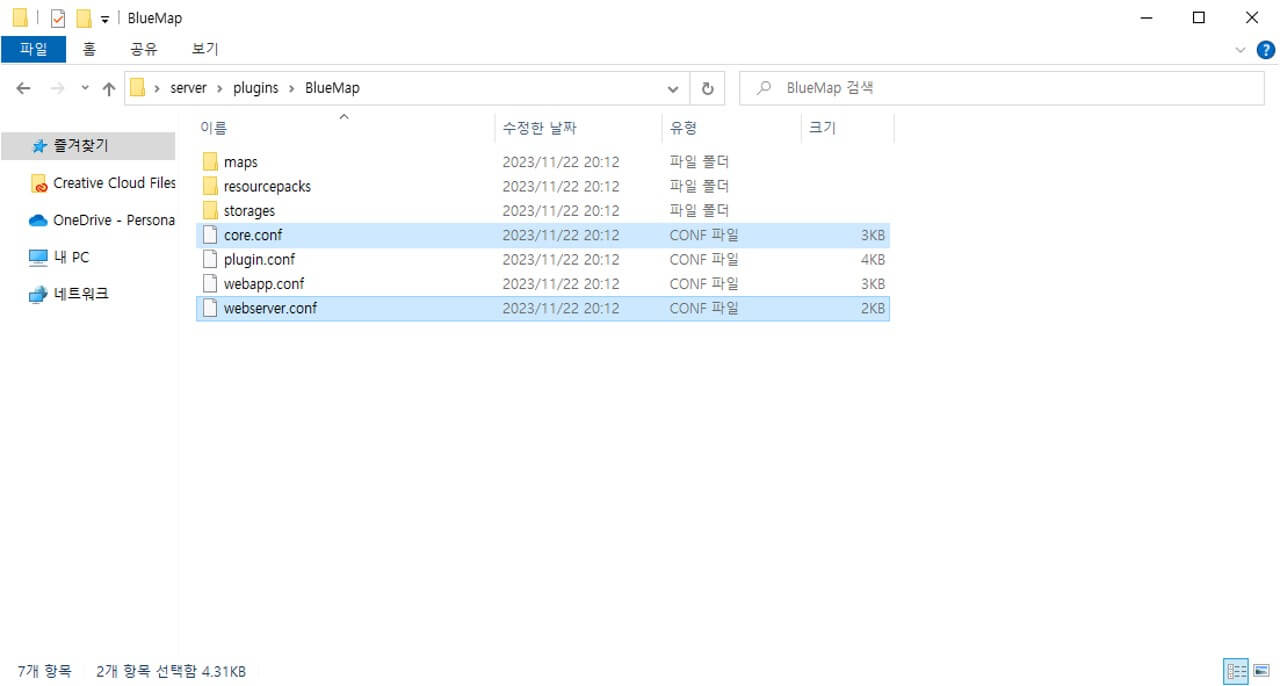Click the Creative Cloud Files icon
Image resolution: width=1280 pixels, height=686 pixels.
pos(39,183)
